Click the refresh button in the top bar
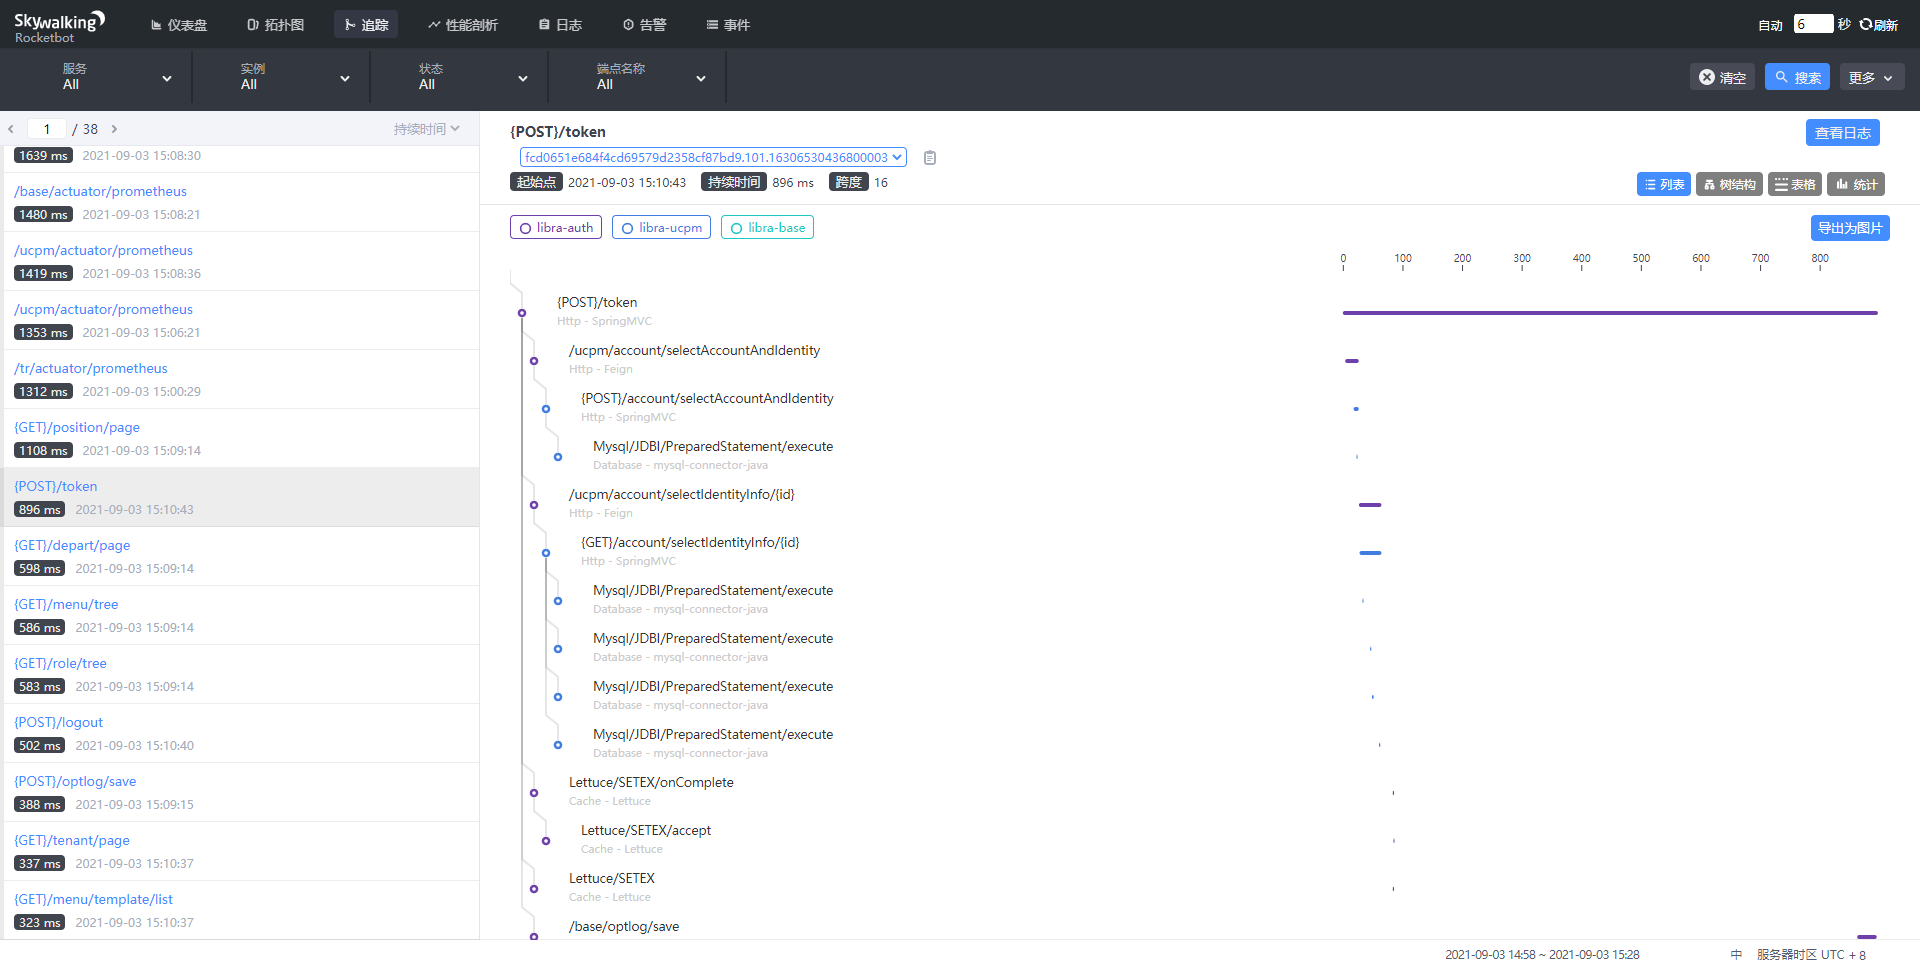Image resolution: width=1920 pixels, height=969 pixels. pos(1879,25)
